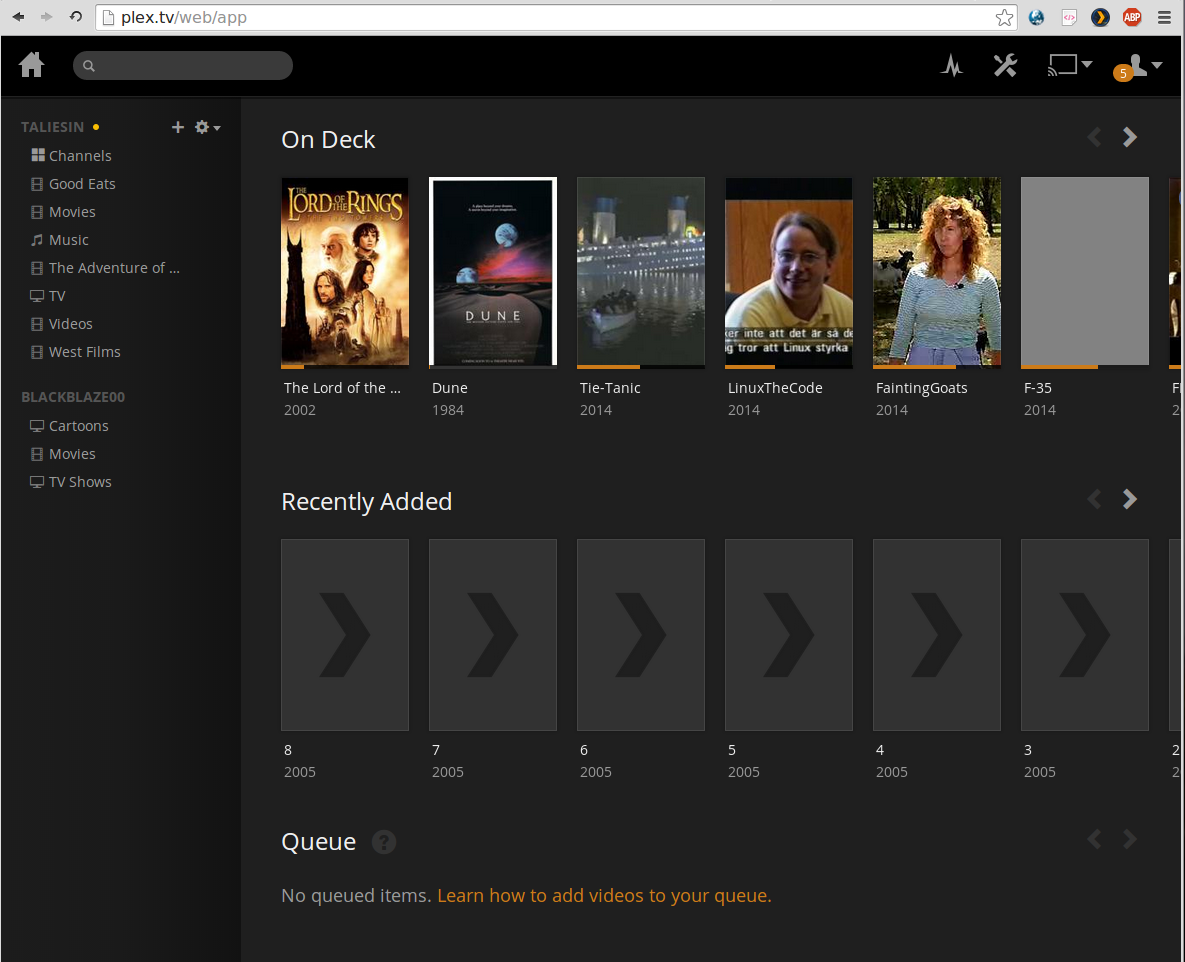Viewport: 1185px width, 962px height.
Task: Go to the Plex home icon
Action: click(32, 65)
